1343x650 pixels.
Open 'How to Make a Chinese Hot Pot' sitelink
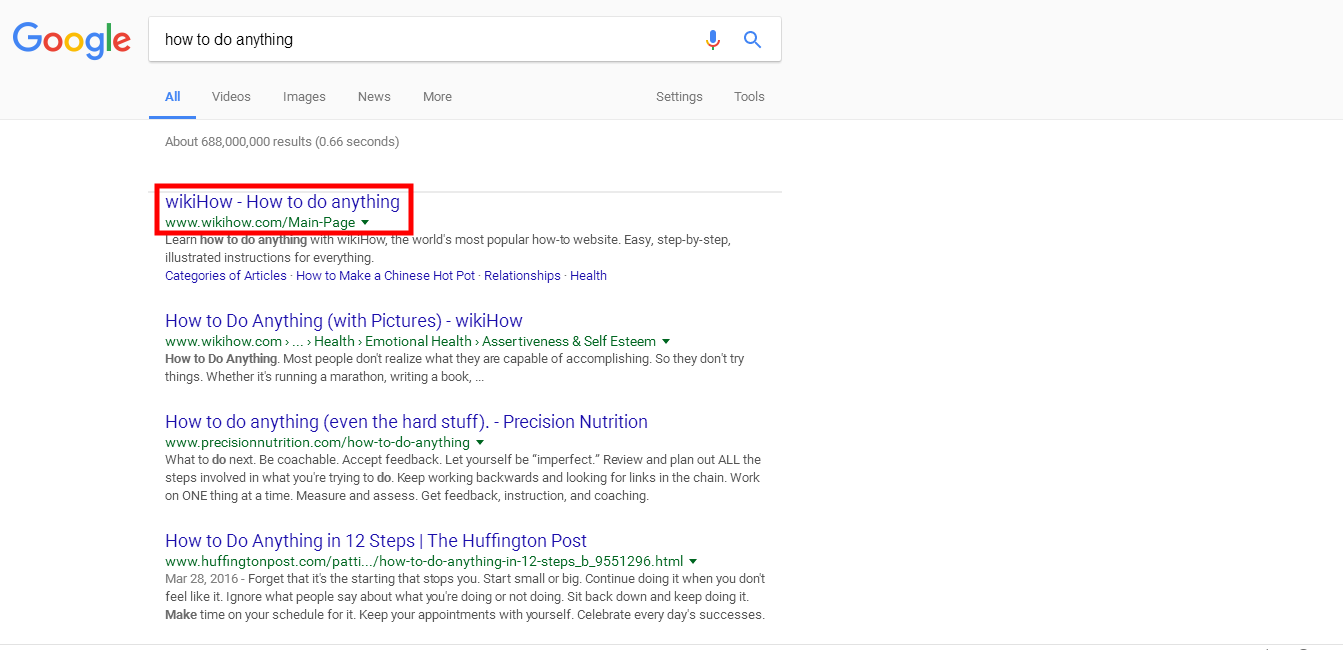click(385, 276)
